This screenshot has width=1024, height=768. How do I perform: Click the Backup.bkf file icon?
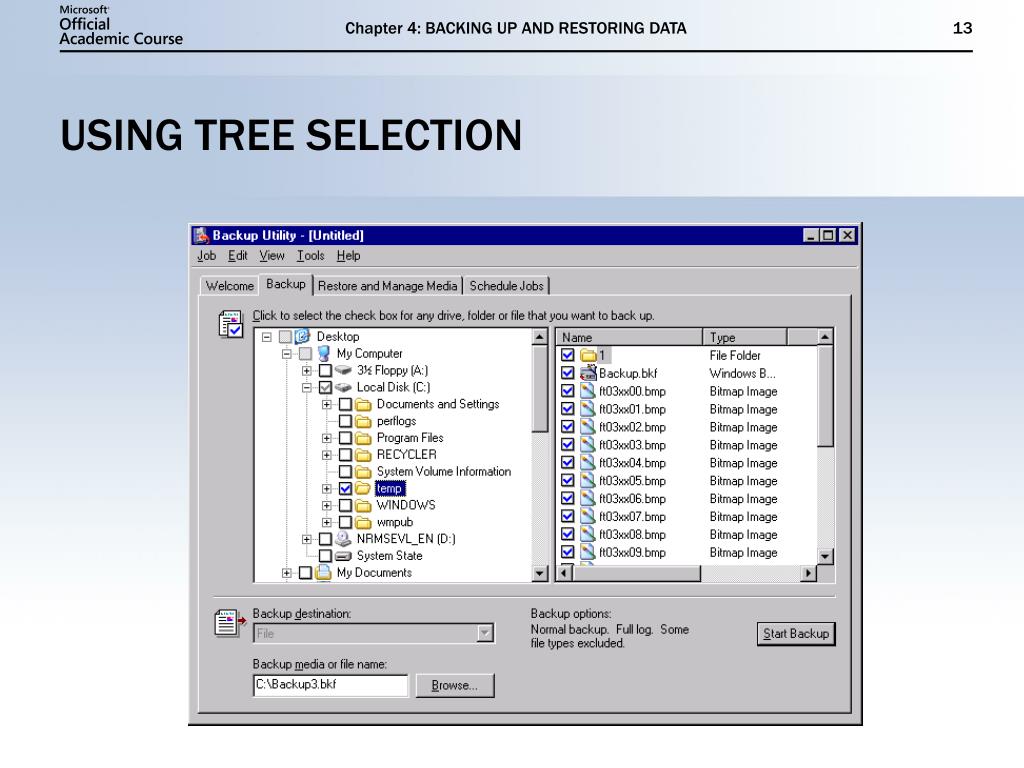pyautogui.click(x=588, y=373)
